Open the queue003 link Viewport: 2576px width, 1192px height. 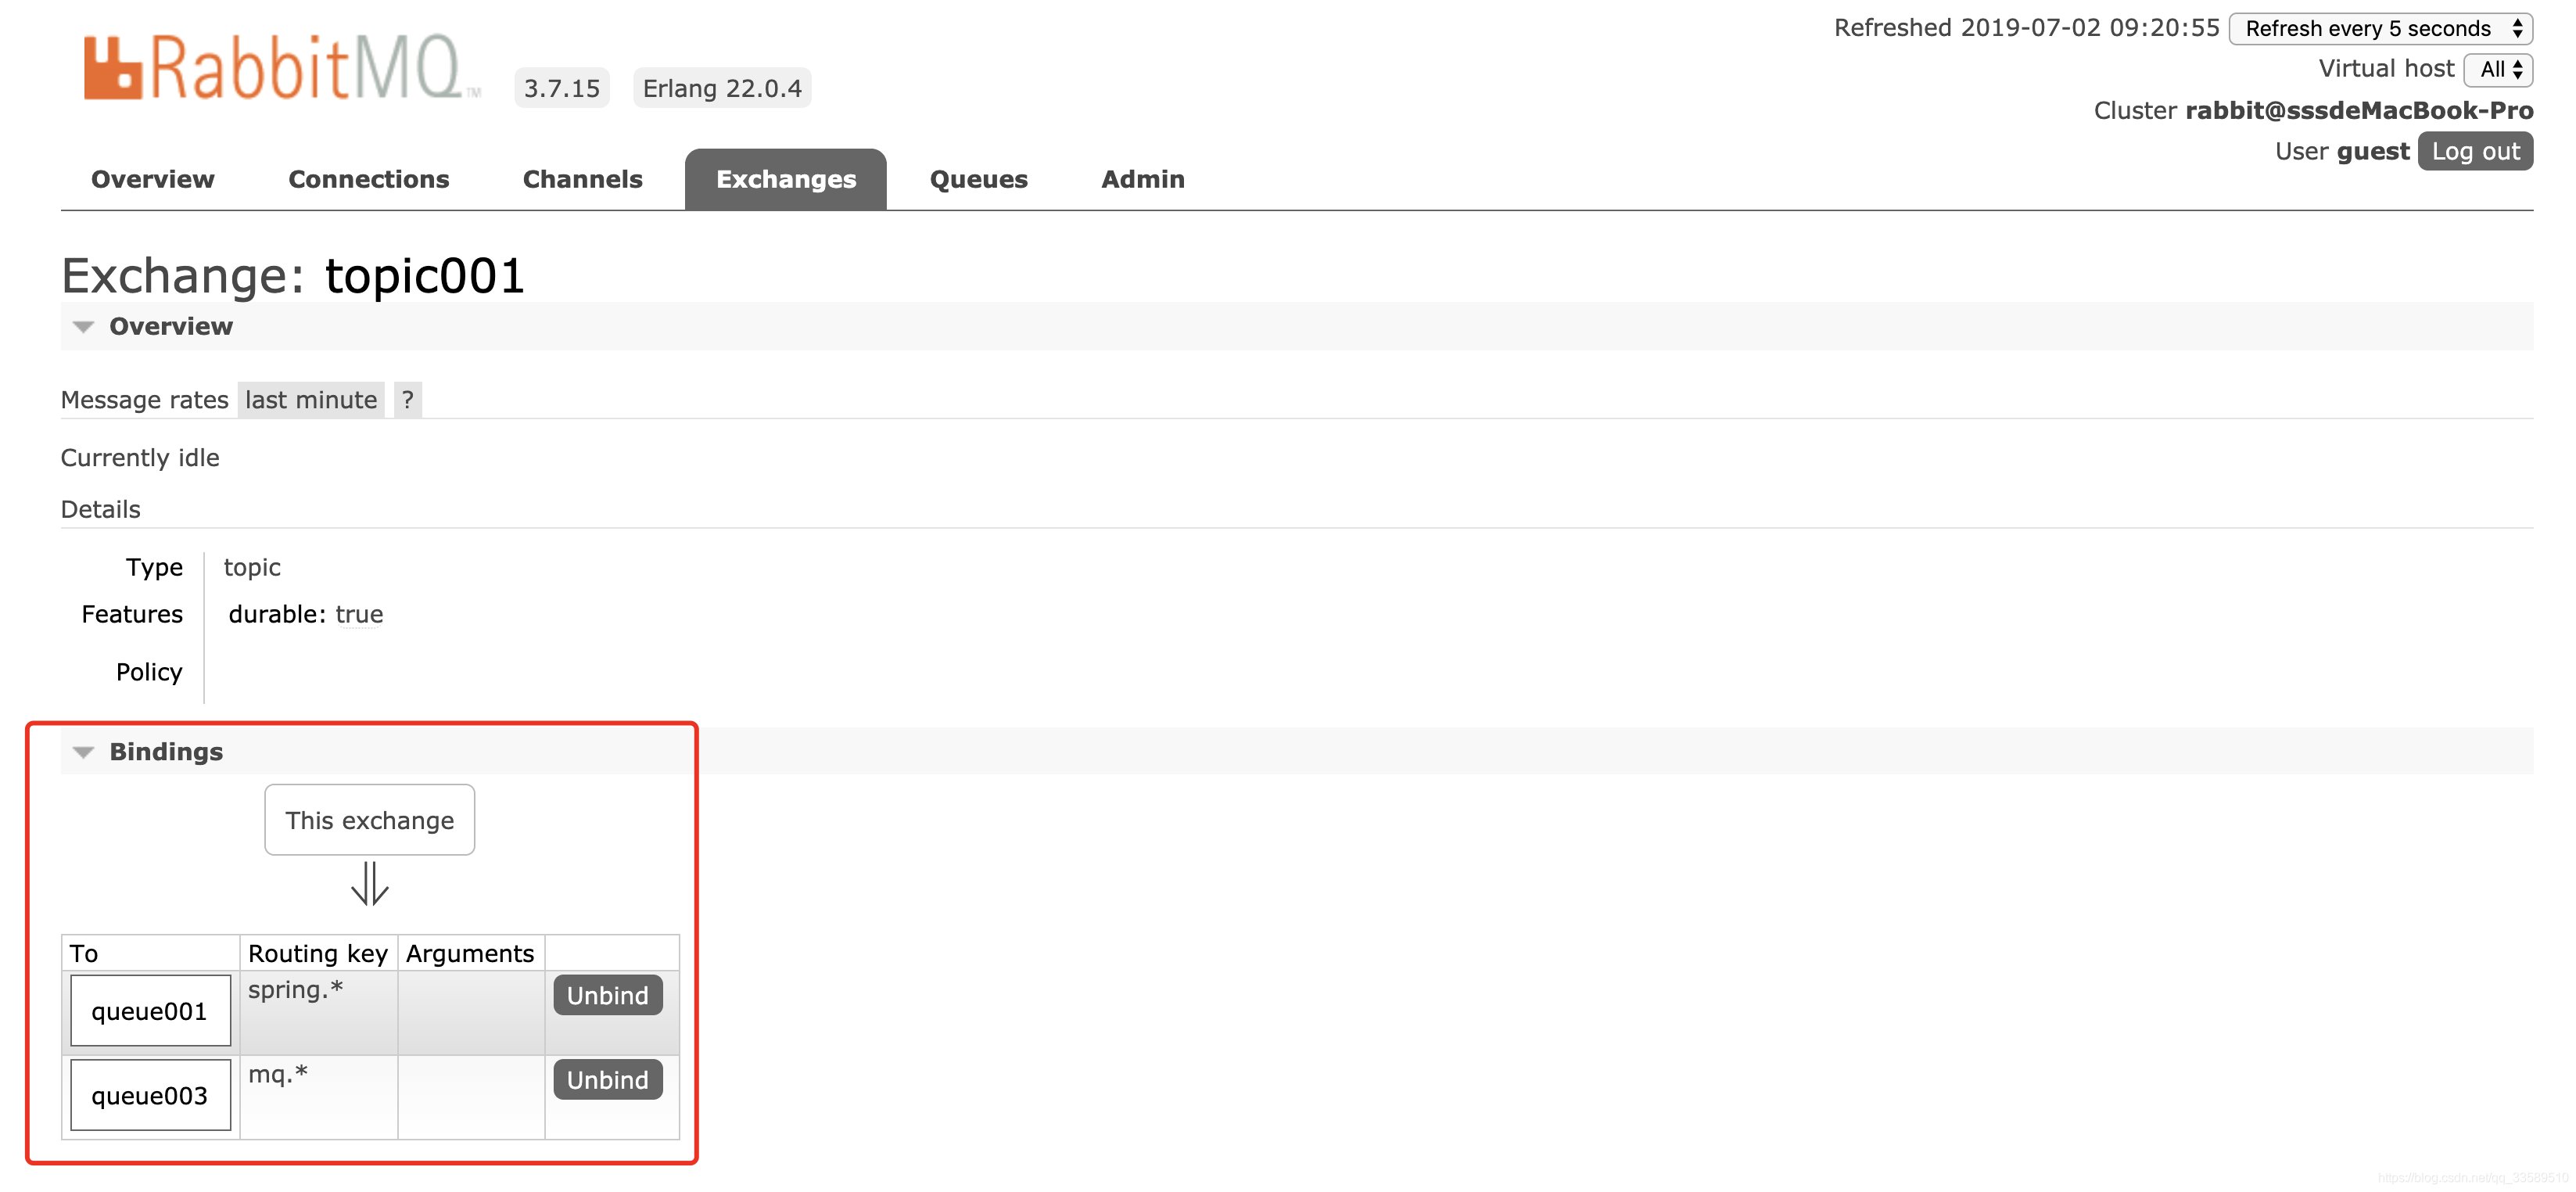point(150,1095)
